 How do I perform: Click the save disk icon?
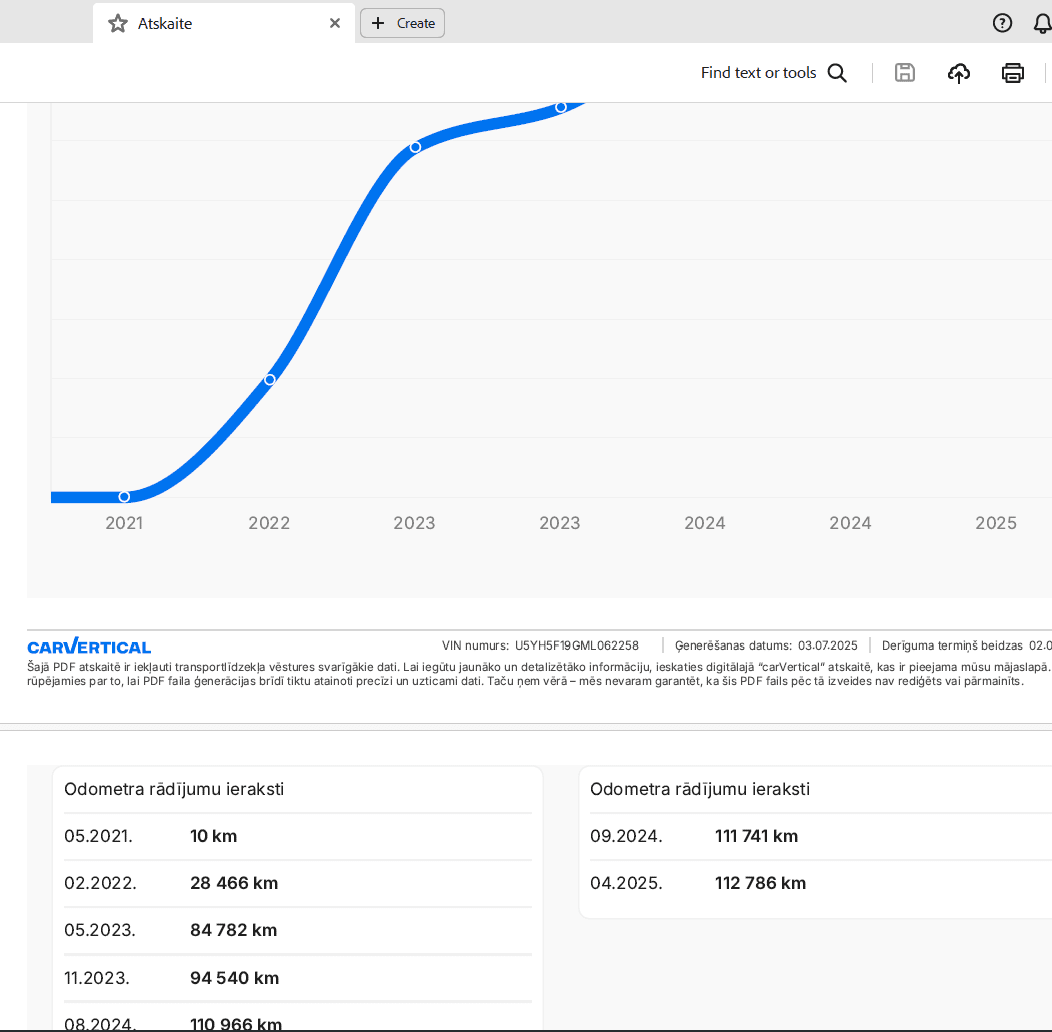[x=904, y=72]
